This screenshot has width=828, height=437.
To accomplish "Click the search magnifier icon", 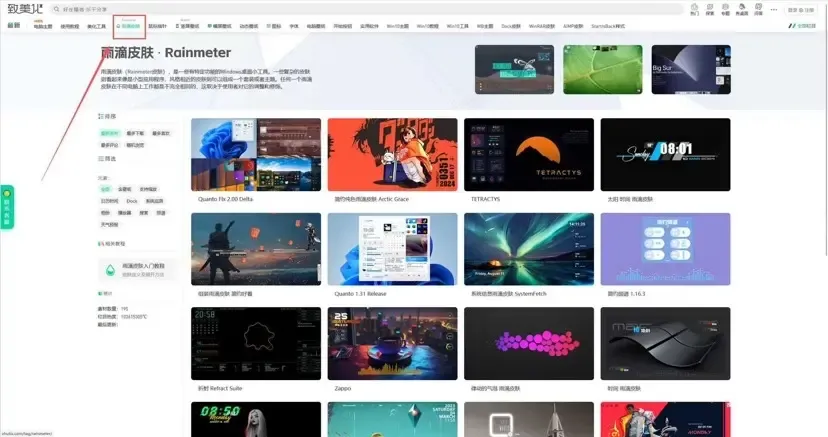I will pos(57,9).
